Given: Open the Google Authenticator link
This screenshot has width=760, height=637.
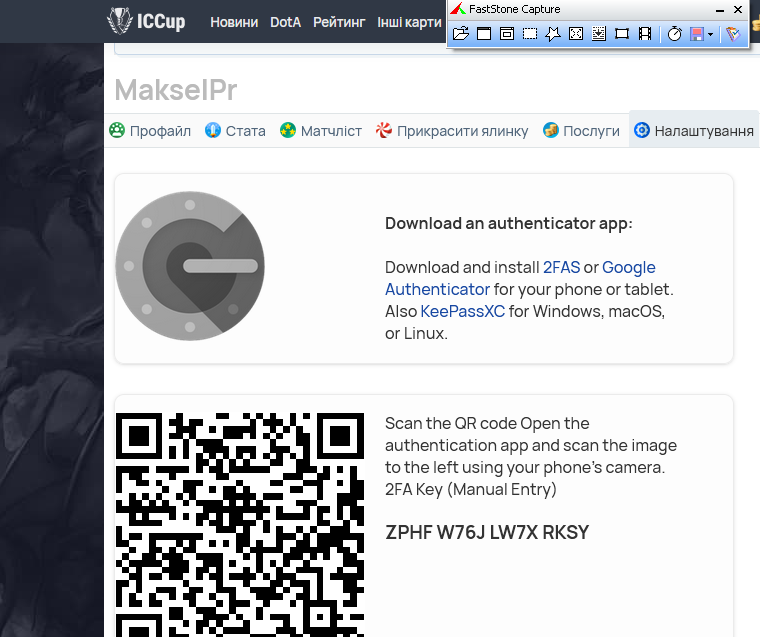Looking at the screenshot, I should (629, 268).
